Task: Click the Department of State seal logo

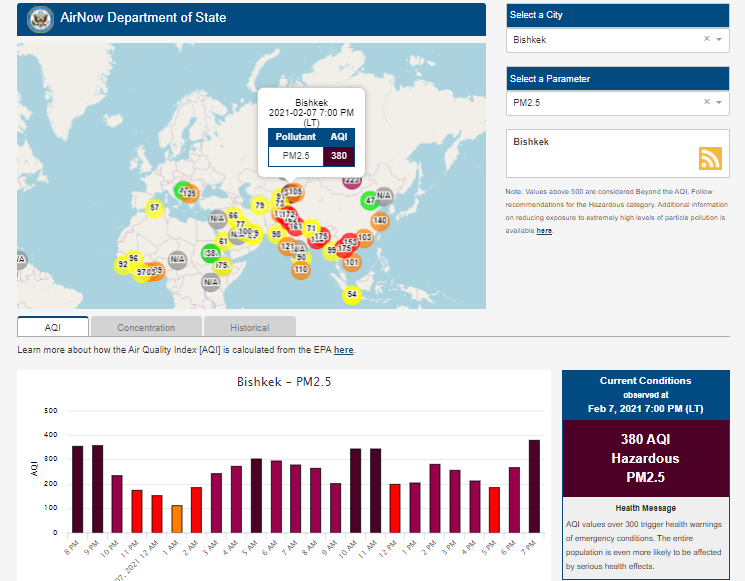Action: point(41,18)
